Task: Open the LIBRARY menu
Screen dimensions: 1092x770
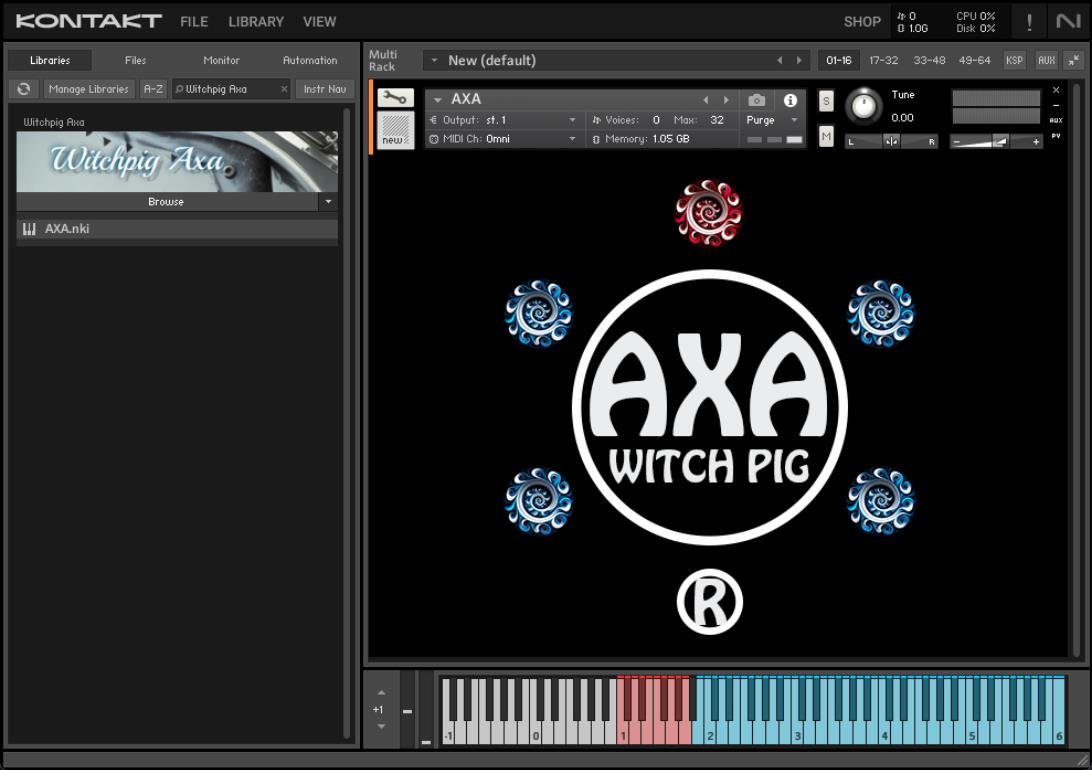Action: pyautogui.click(x=256, y=22)
